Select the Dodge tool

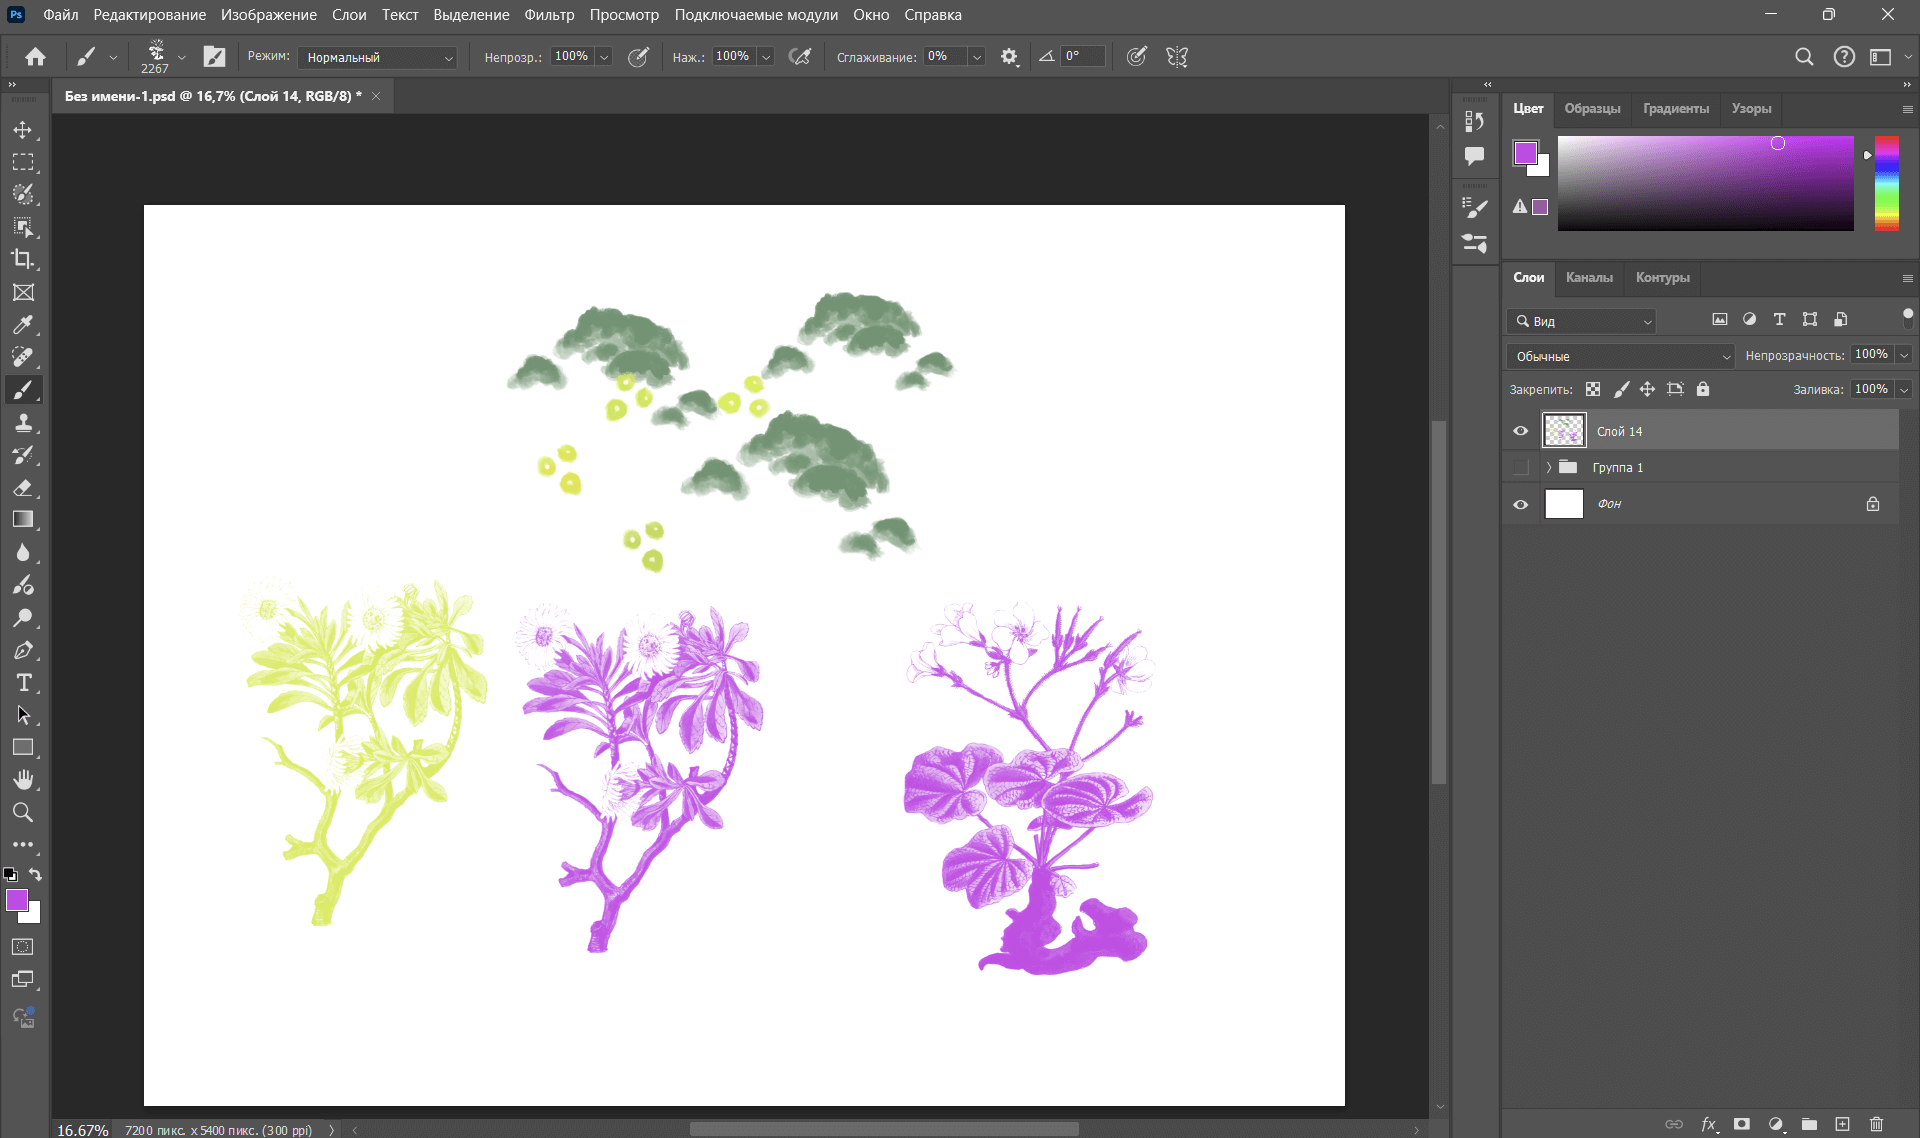pyautogui.click(x=23, y=617)
